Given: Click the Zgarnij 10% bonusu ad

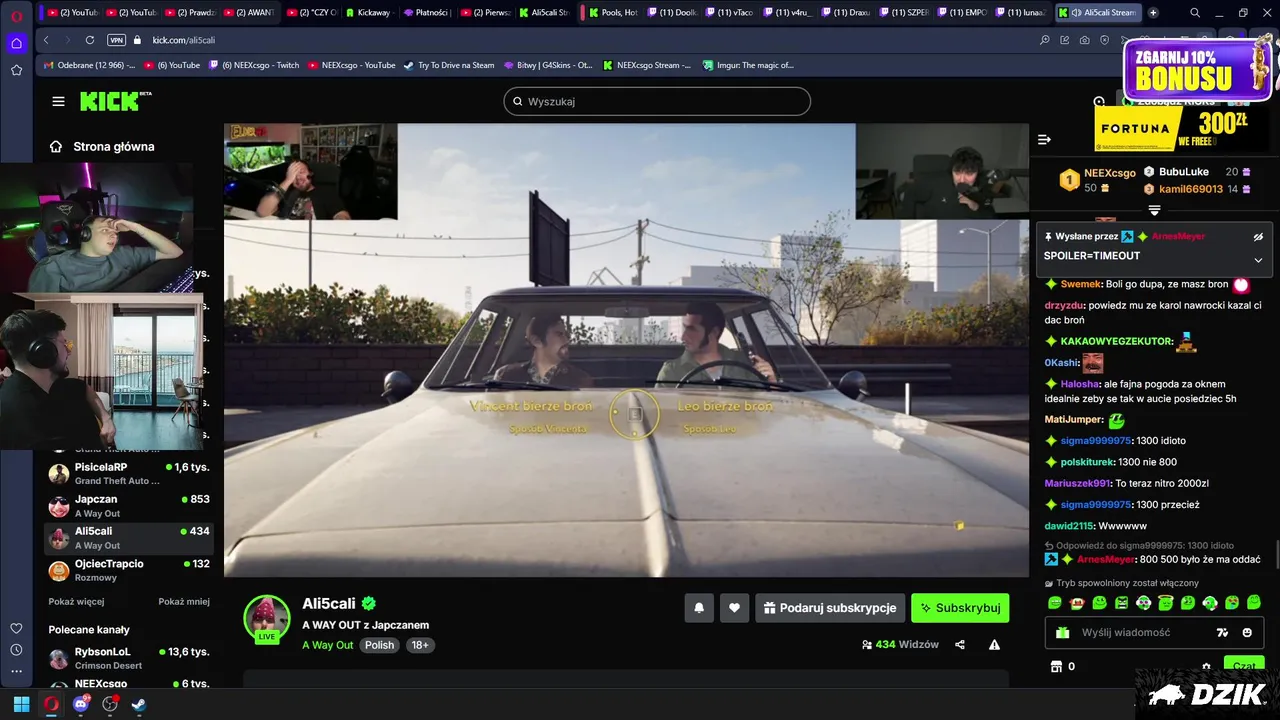Looking at the screenshot, I should click(x=1197, y=70).
